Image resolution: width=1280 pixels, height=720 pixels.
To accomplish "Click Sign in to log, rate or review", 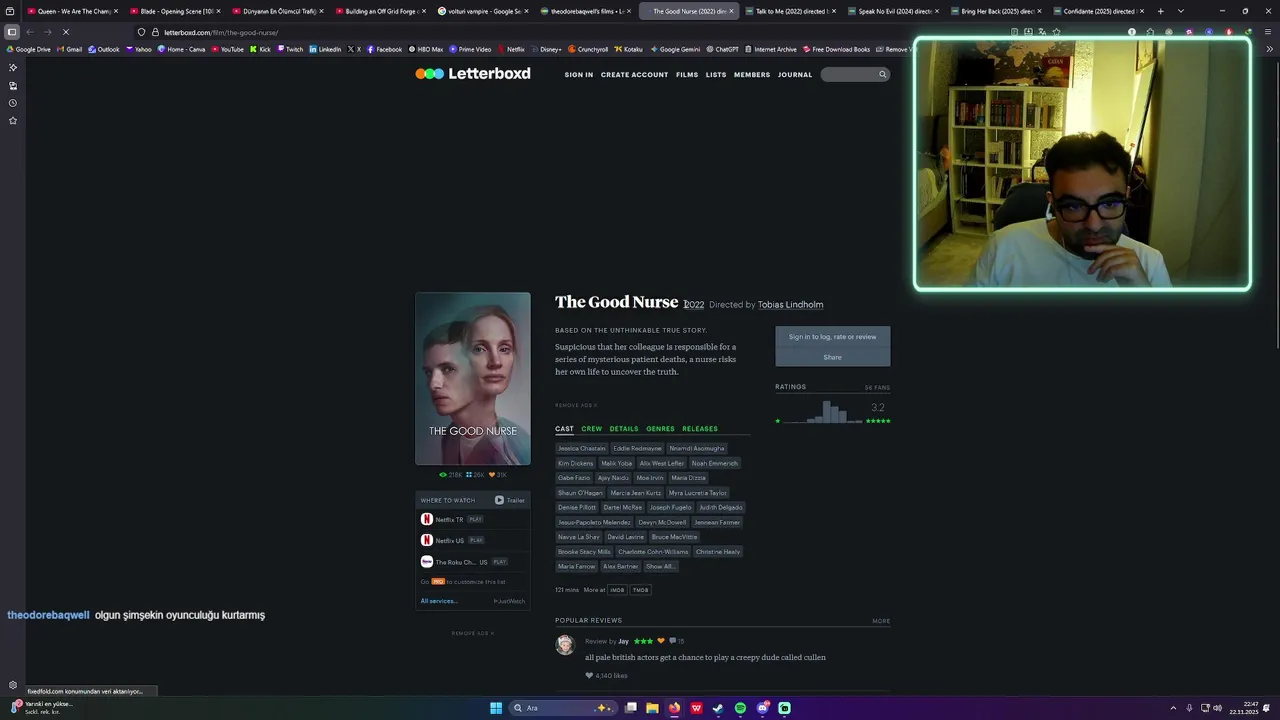I will tap(832, 337).
